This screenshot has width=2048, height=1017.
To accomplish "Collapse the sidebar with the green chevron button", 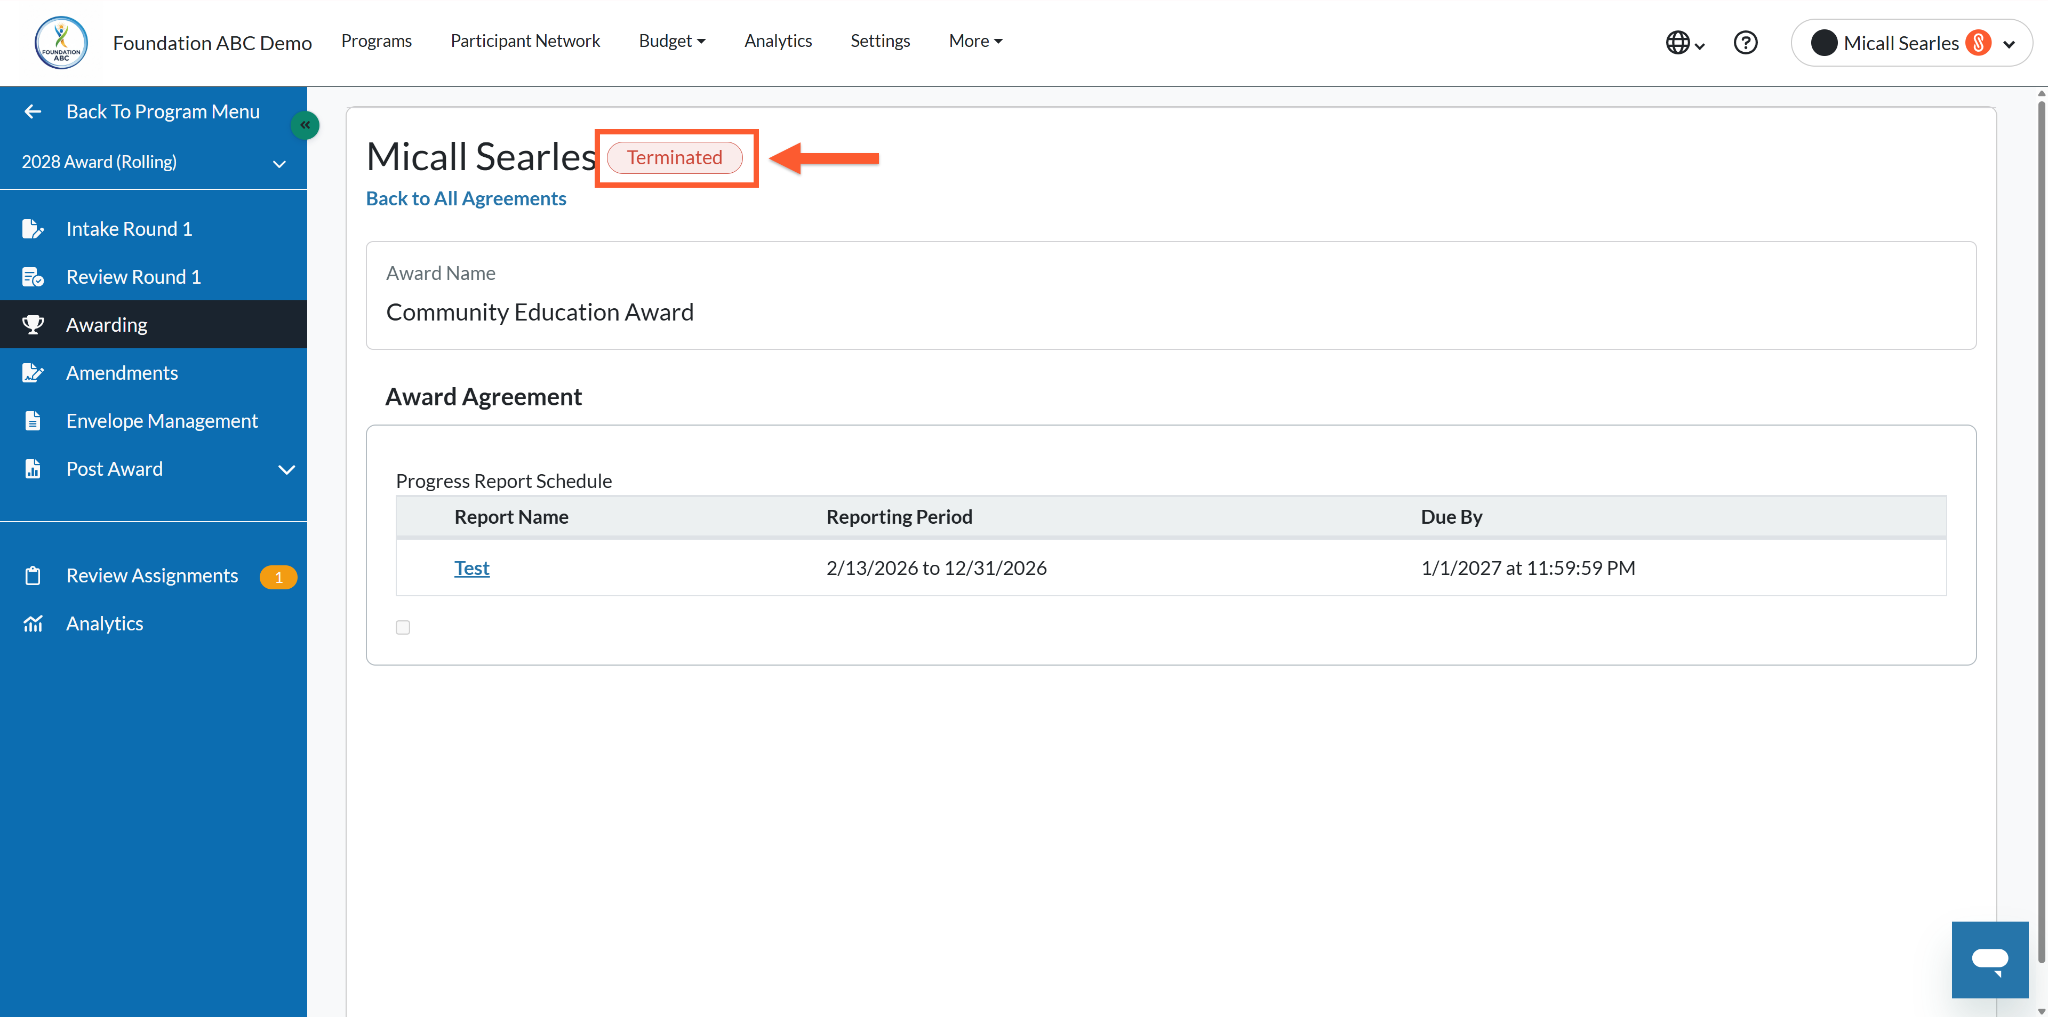I will tap(305, 125).
